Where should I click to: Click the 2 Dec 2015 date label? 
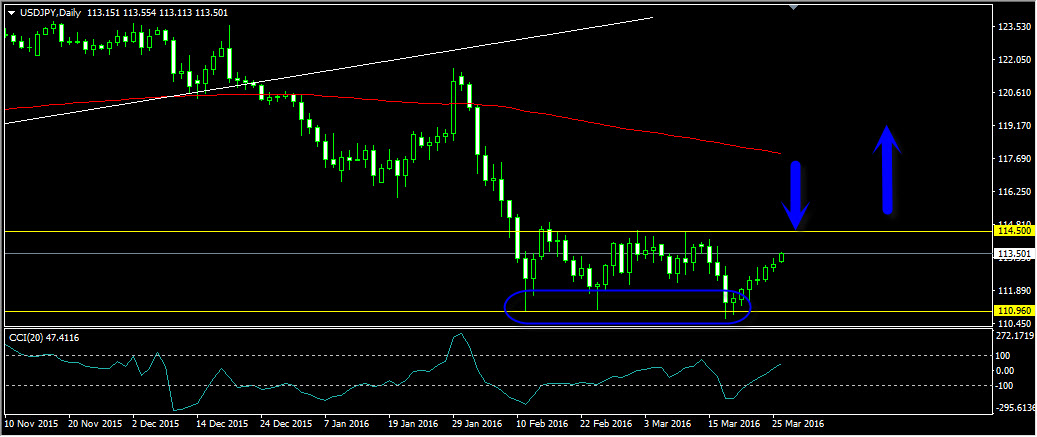click(x=156, y=422)
